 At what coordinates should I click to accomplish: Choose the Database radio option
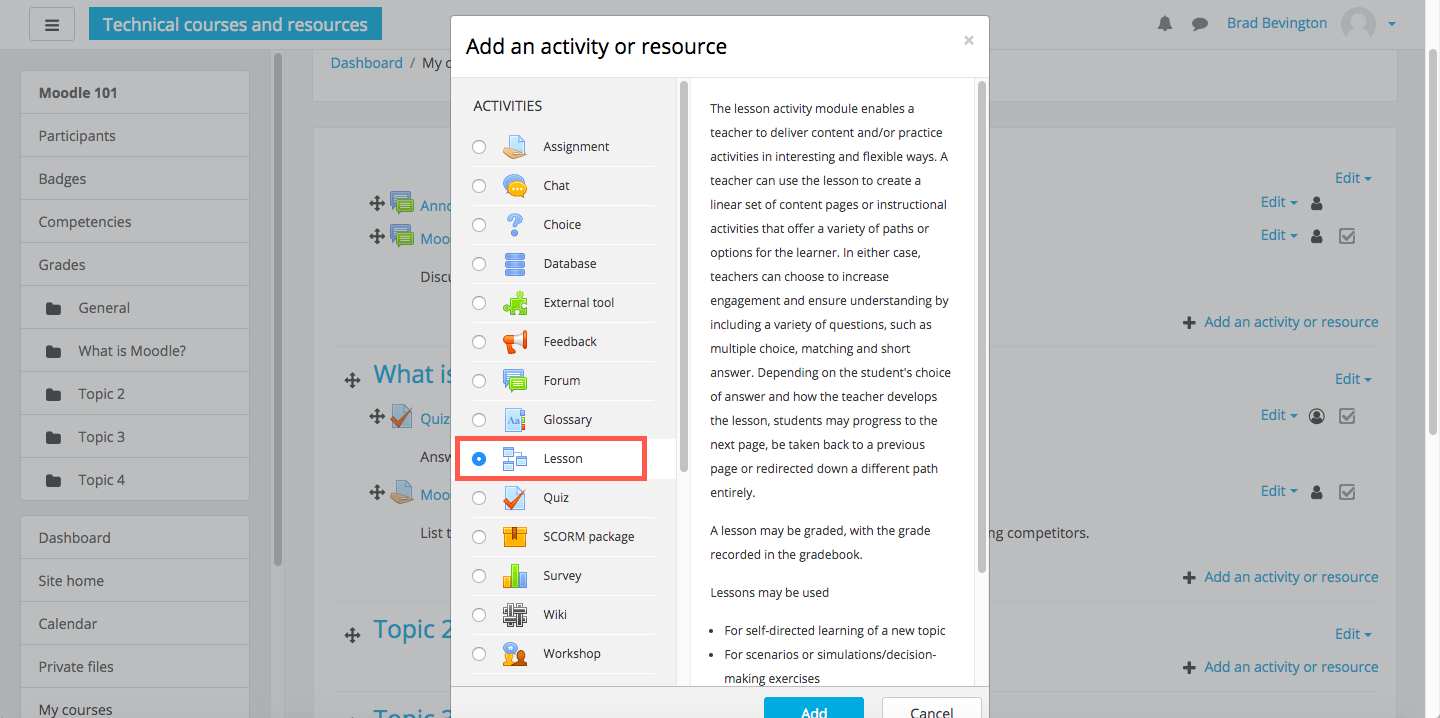[x=479, y=264]
